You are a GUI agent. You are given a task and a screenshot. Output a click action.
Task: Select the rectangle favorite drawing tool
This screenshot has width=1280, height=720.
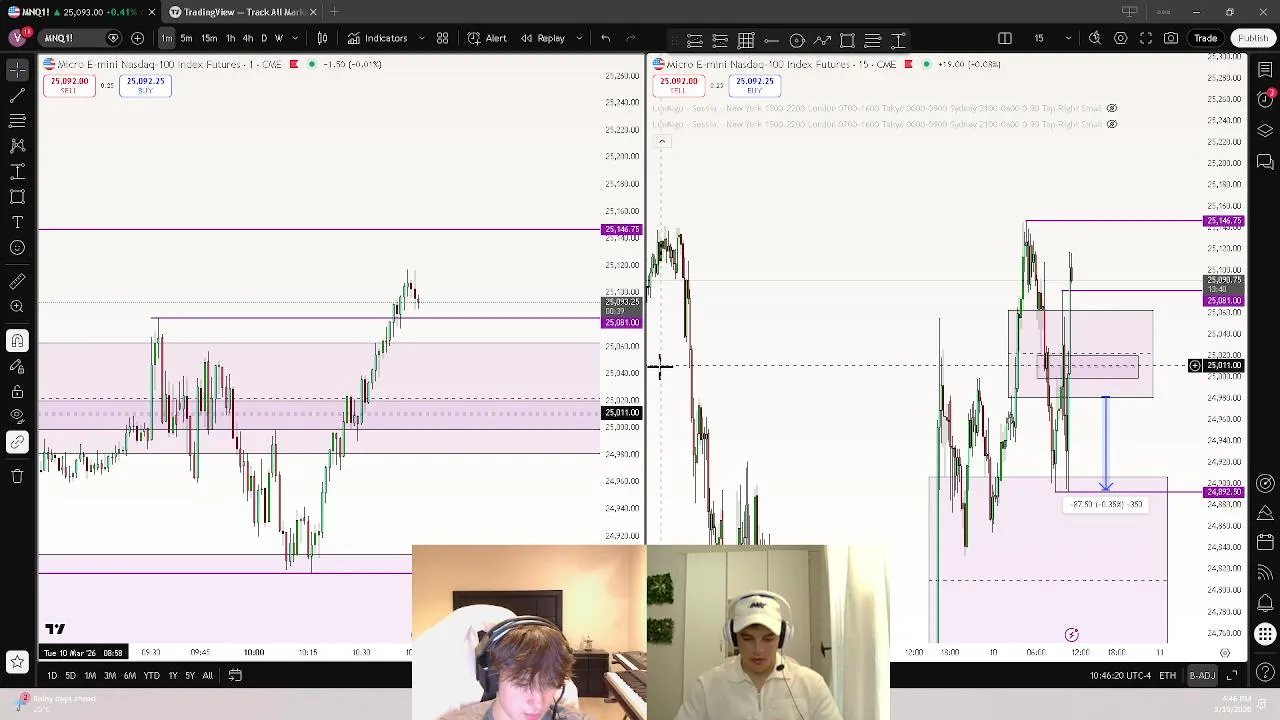(847, 41)
